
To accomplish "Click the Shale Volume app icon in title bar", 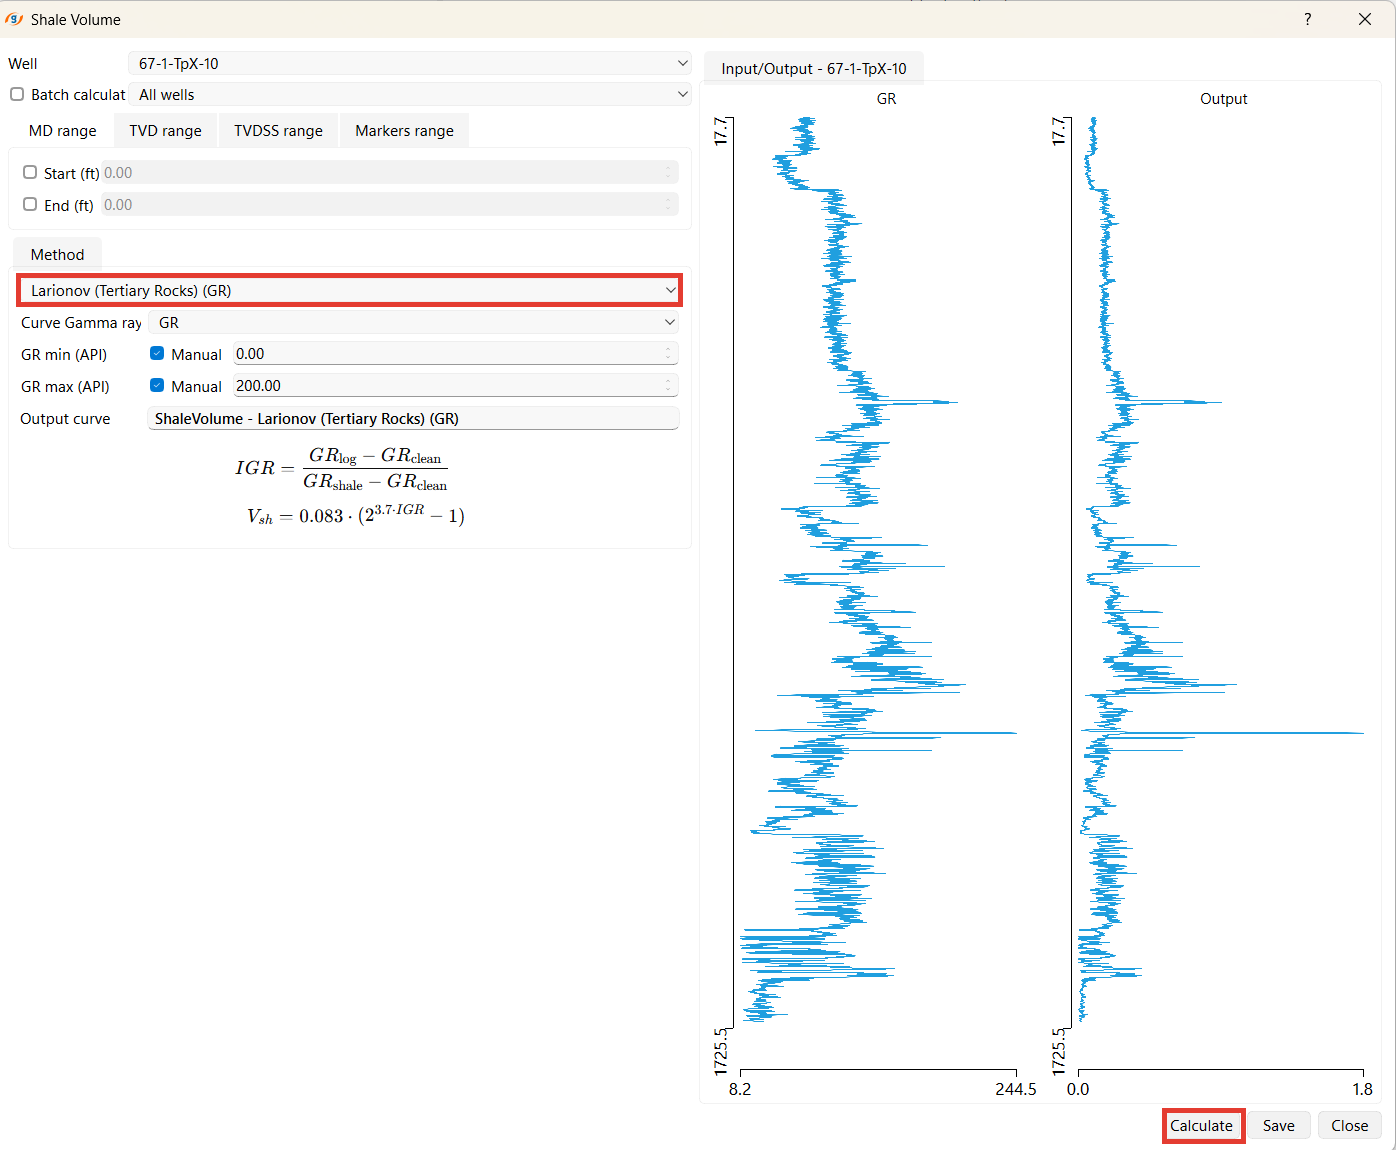I will point(14,19).
